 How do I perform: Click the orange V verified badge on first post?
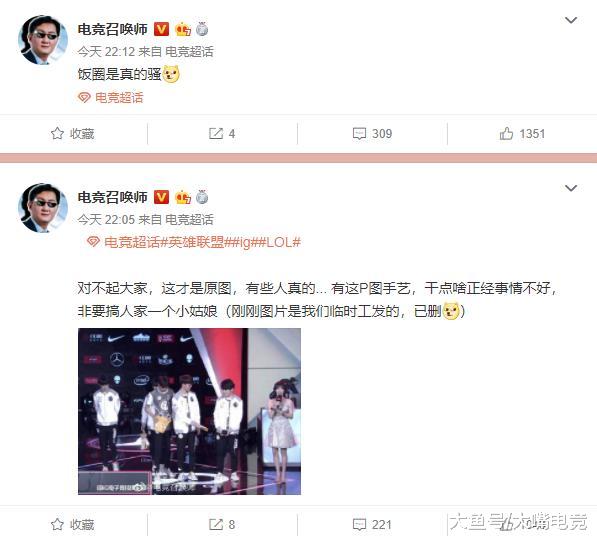(x=161, y=29)
